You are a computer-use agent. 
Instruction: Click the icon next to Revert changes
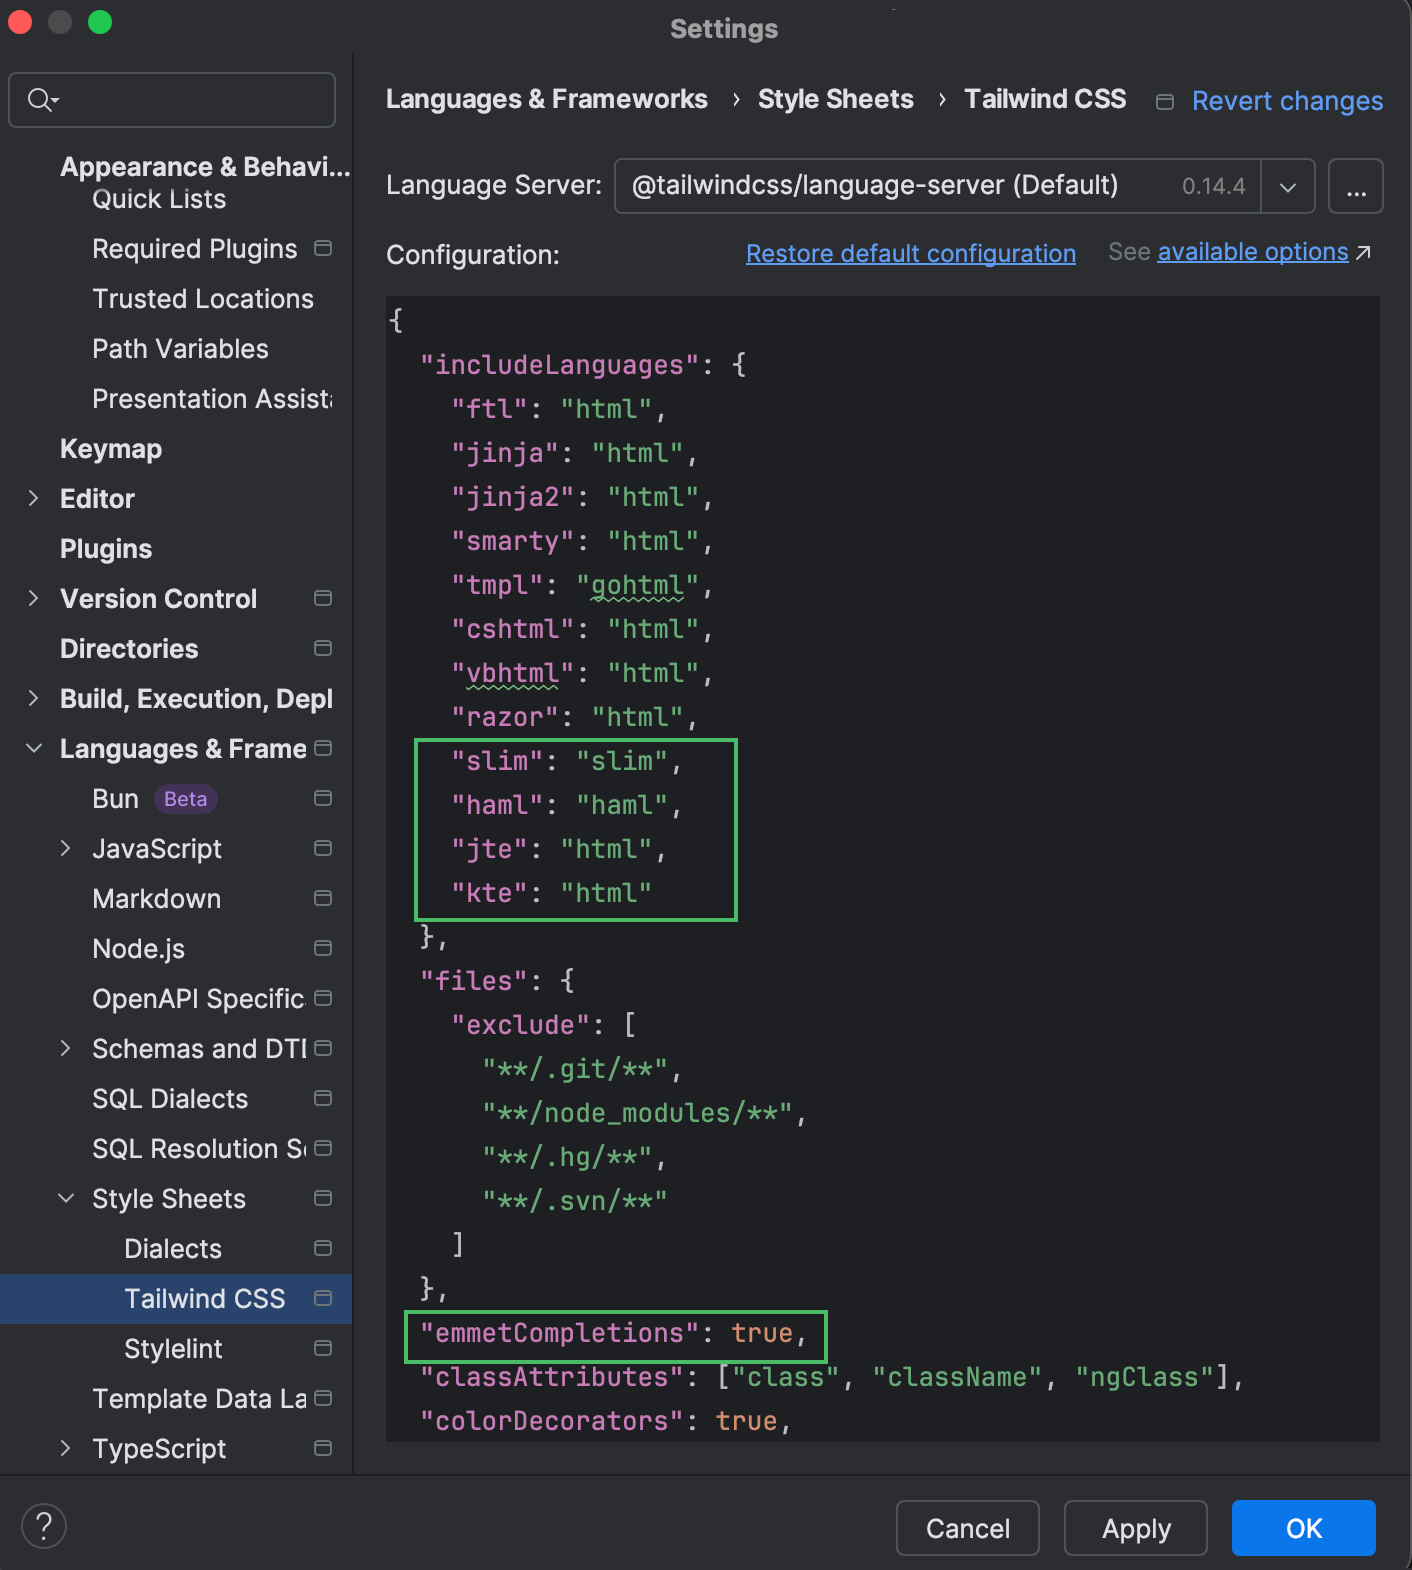pyautogui.click(x=1165, y=102)
